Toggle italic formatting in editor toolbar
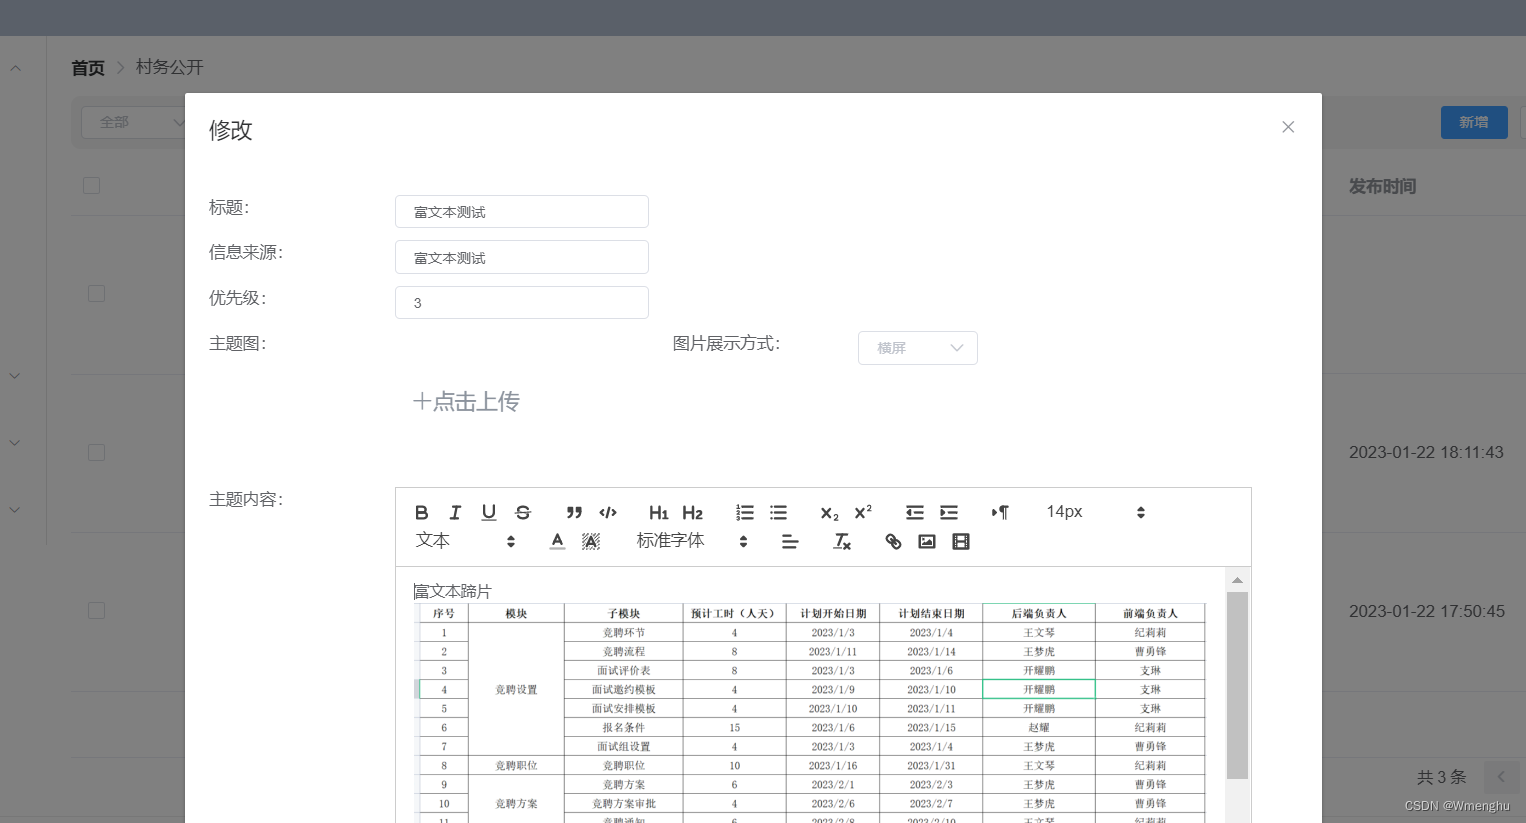This screenshot has width=1526, height=823. [x=455, y=512]
